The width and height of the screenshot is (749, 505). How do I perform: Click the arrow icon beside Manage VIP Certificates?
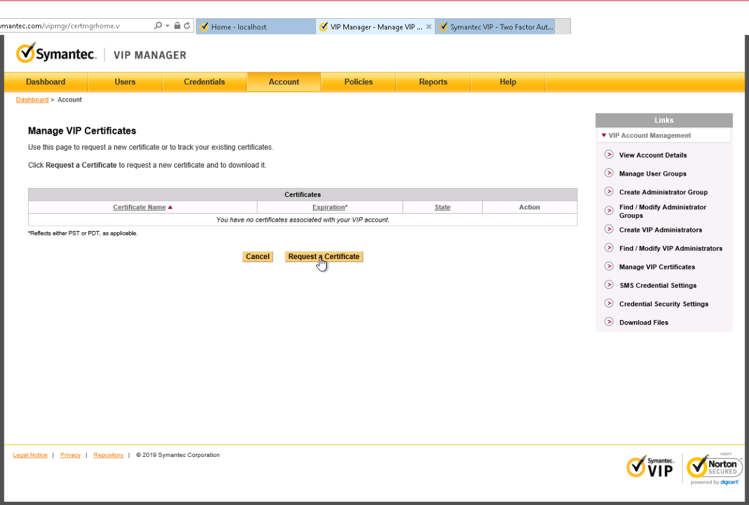(609, 267)
